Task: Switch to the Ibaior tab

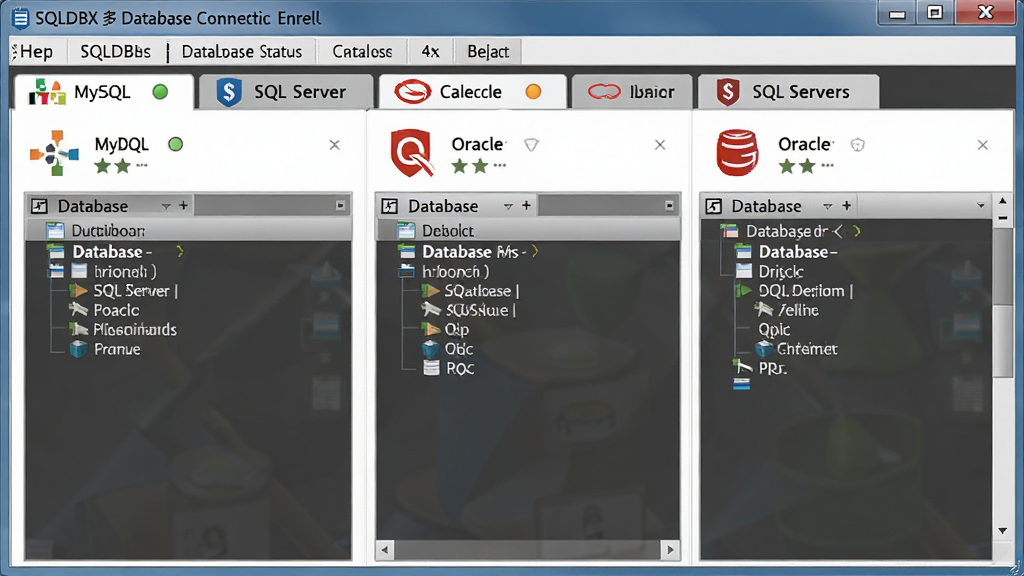Action: tap(631, 92)
